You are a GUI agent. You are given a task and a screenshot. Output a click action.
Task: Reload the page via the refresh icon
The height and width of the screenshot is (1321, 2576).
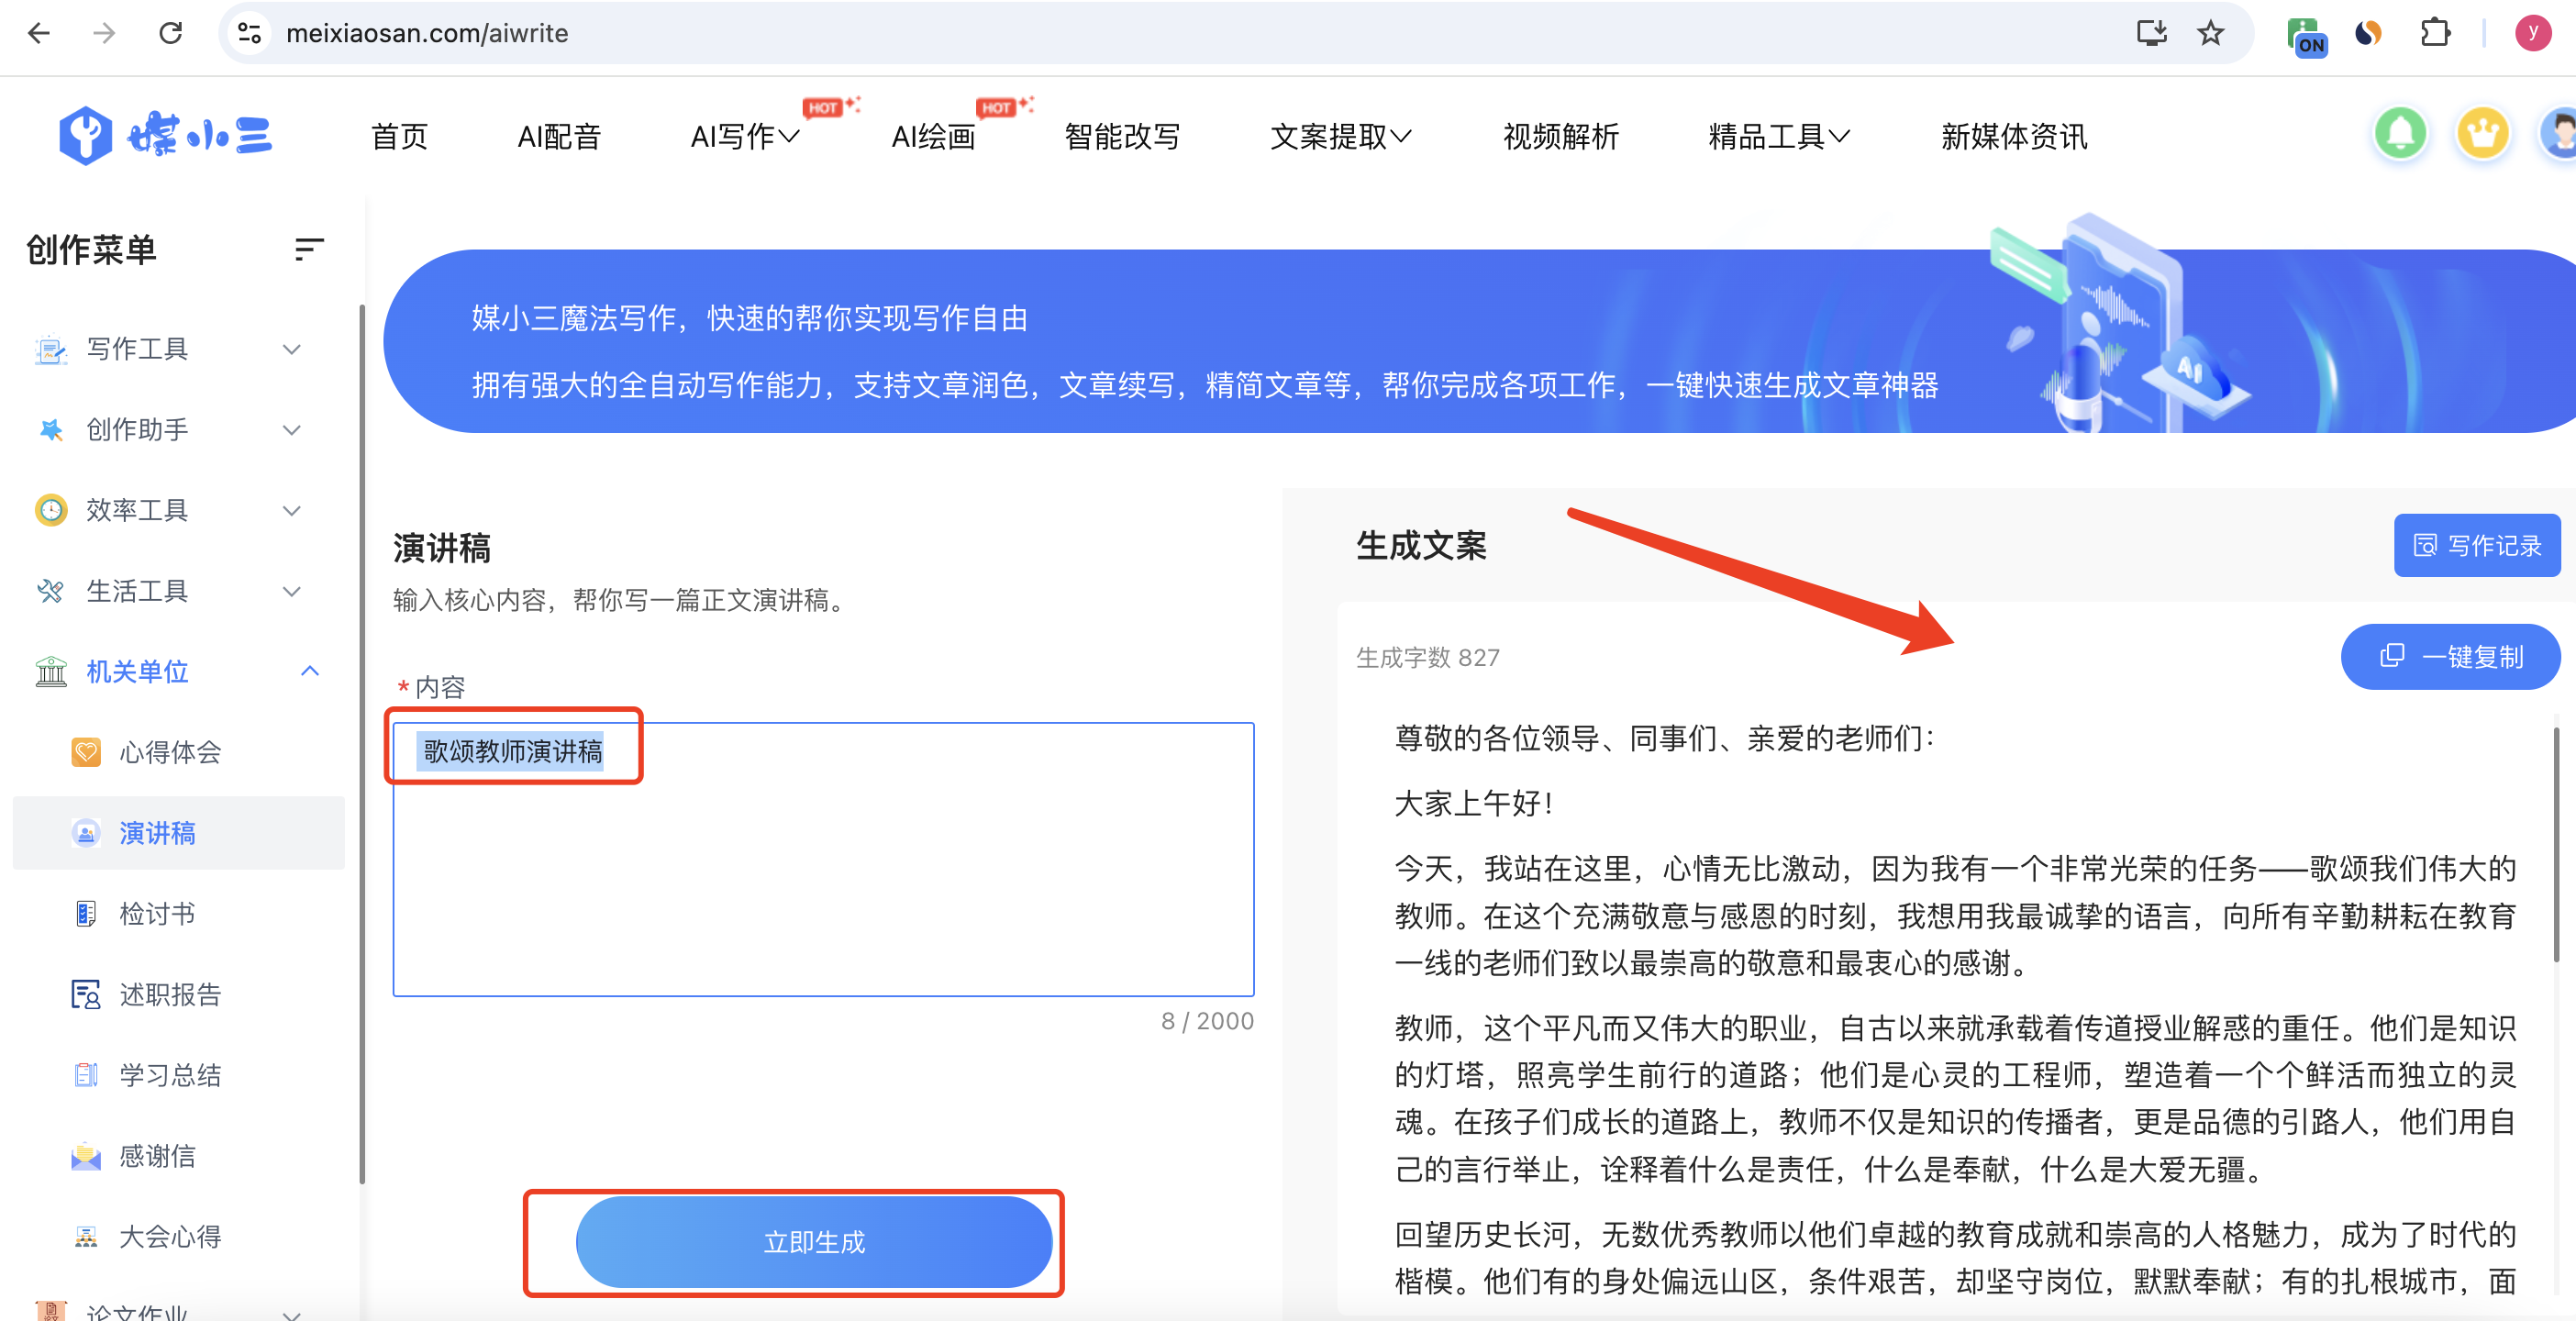coord(171,33)
